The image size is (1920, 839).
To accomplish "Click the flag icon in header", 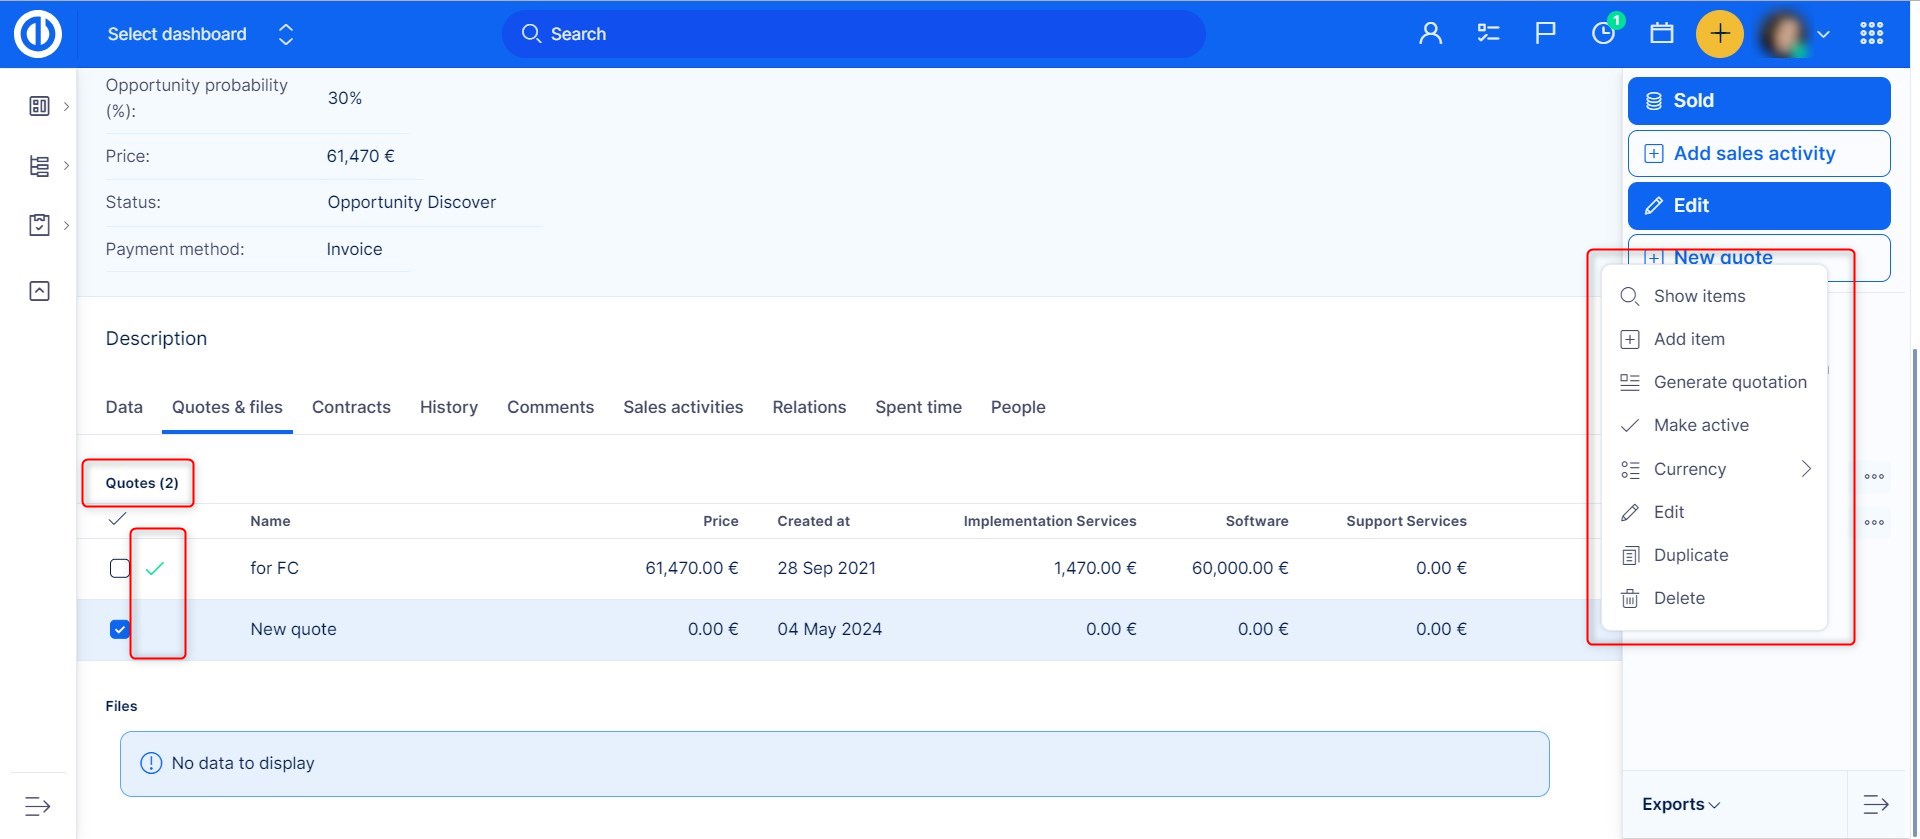I will click(x=1545, y=34).
